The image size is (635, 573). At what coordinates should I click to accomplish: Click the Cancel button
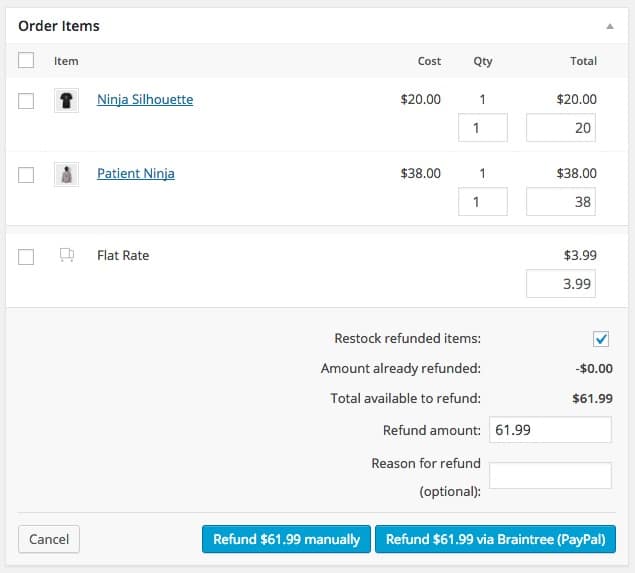[49, 539]
